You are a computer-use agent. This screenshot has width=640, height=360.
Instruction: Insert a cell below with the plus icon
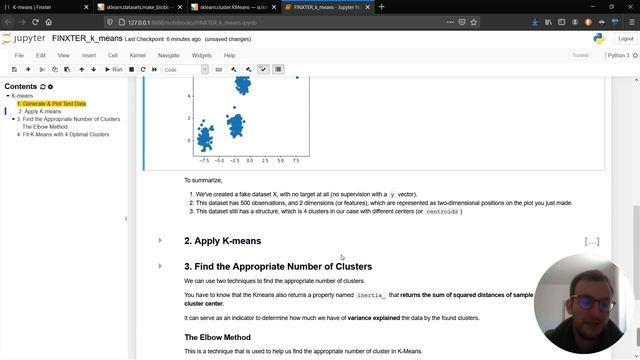click(x=28, y=69)
